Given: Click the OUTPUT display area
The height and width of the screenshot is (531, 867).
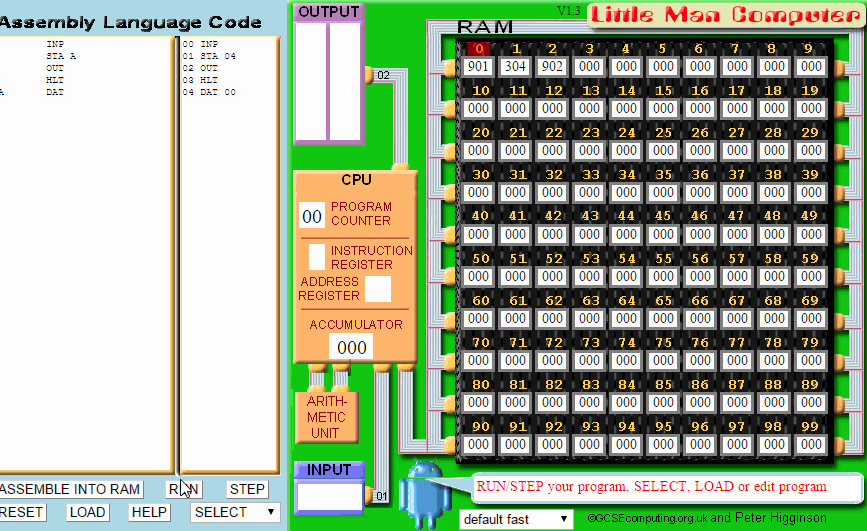Looking at the screenshot, I should point(328,82).
